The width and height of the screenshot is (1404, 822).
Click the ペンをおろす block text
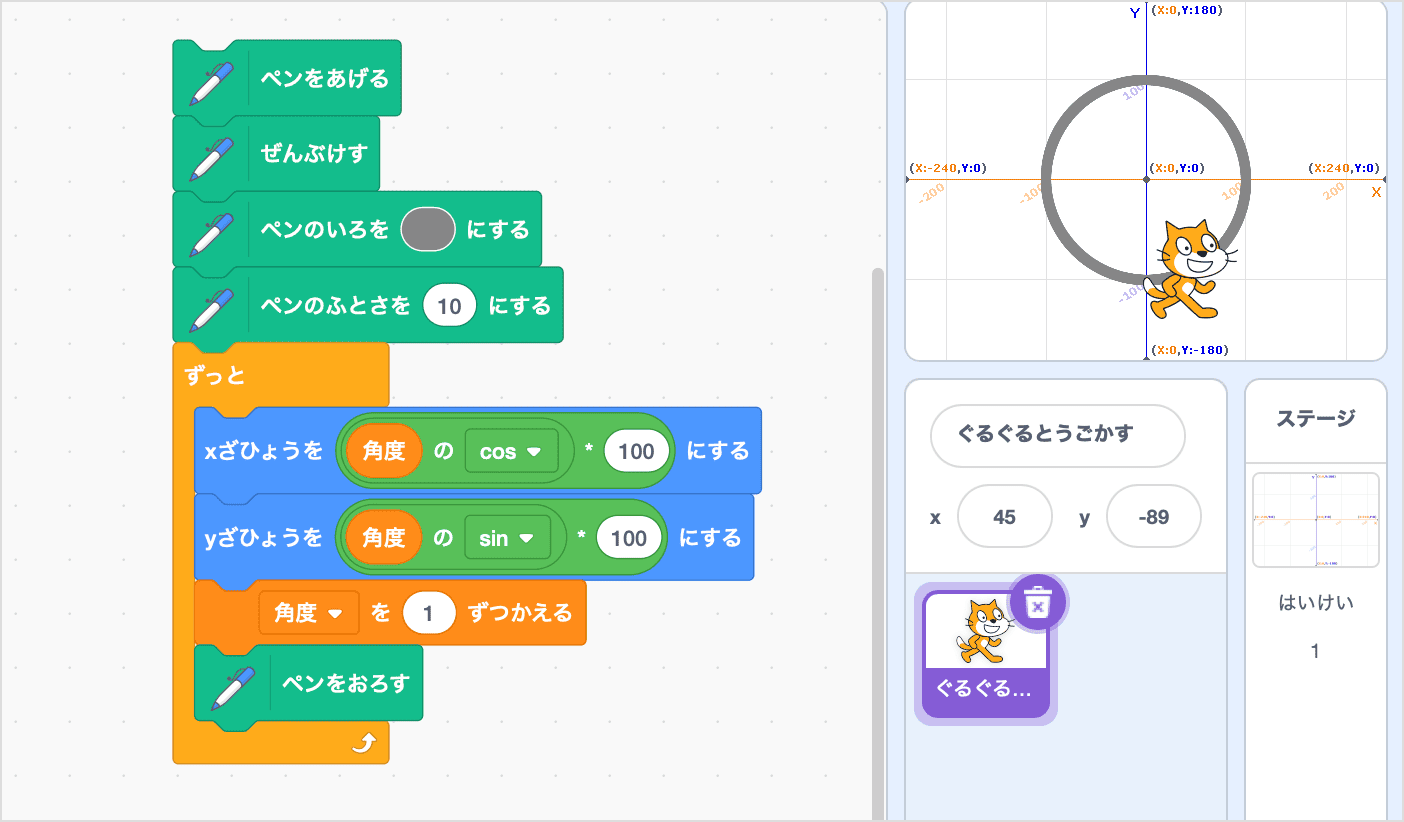coord(346,683)
